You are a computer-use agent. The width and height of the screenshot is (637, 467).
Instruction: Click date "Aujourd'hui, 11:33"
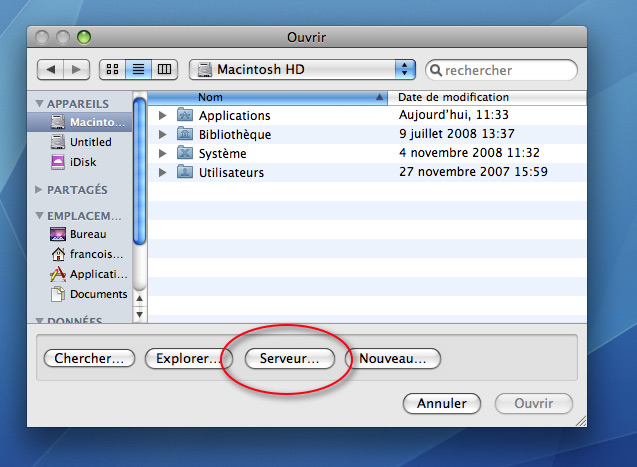click(x=453, y=115)
